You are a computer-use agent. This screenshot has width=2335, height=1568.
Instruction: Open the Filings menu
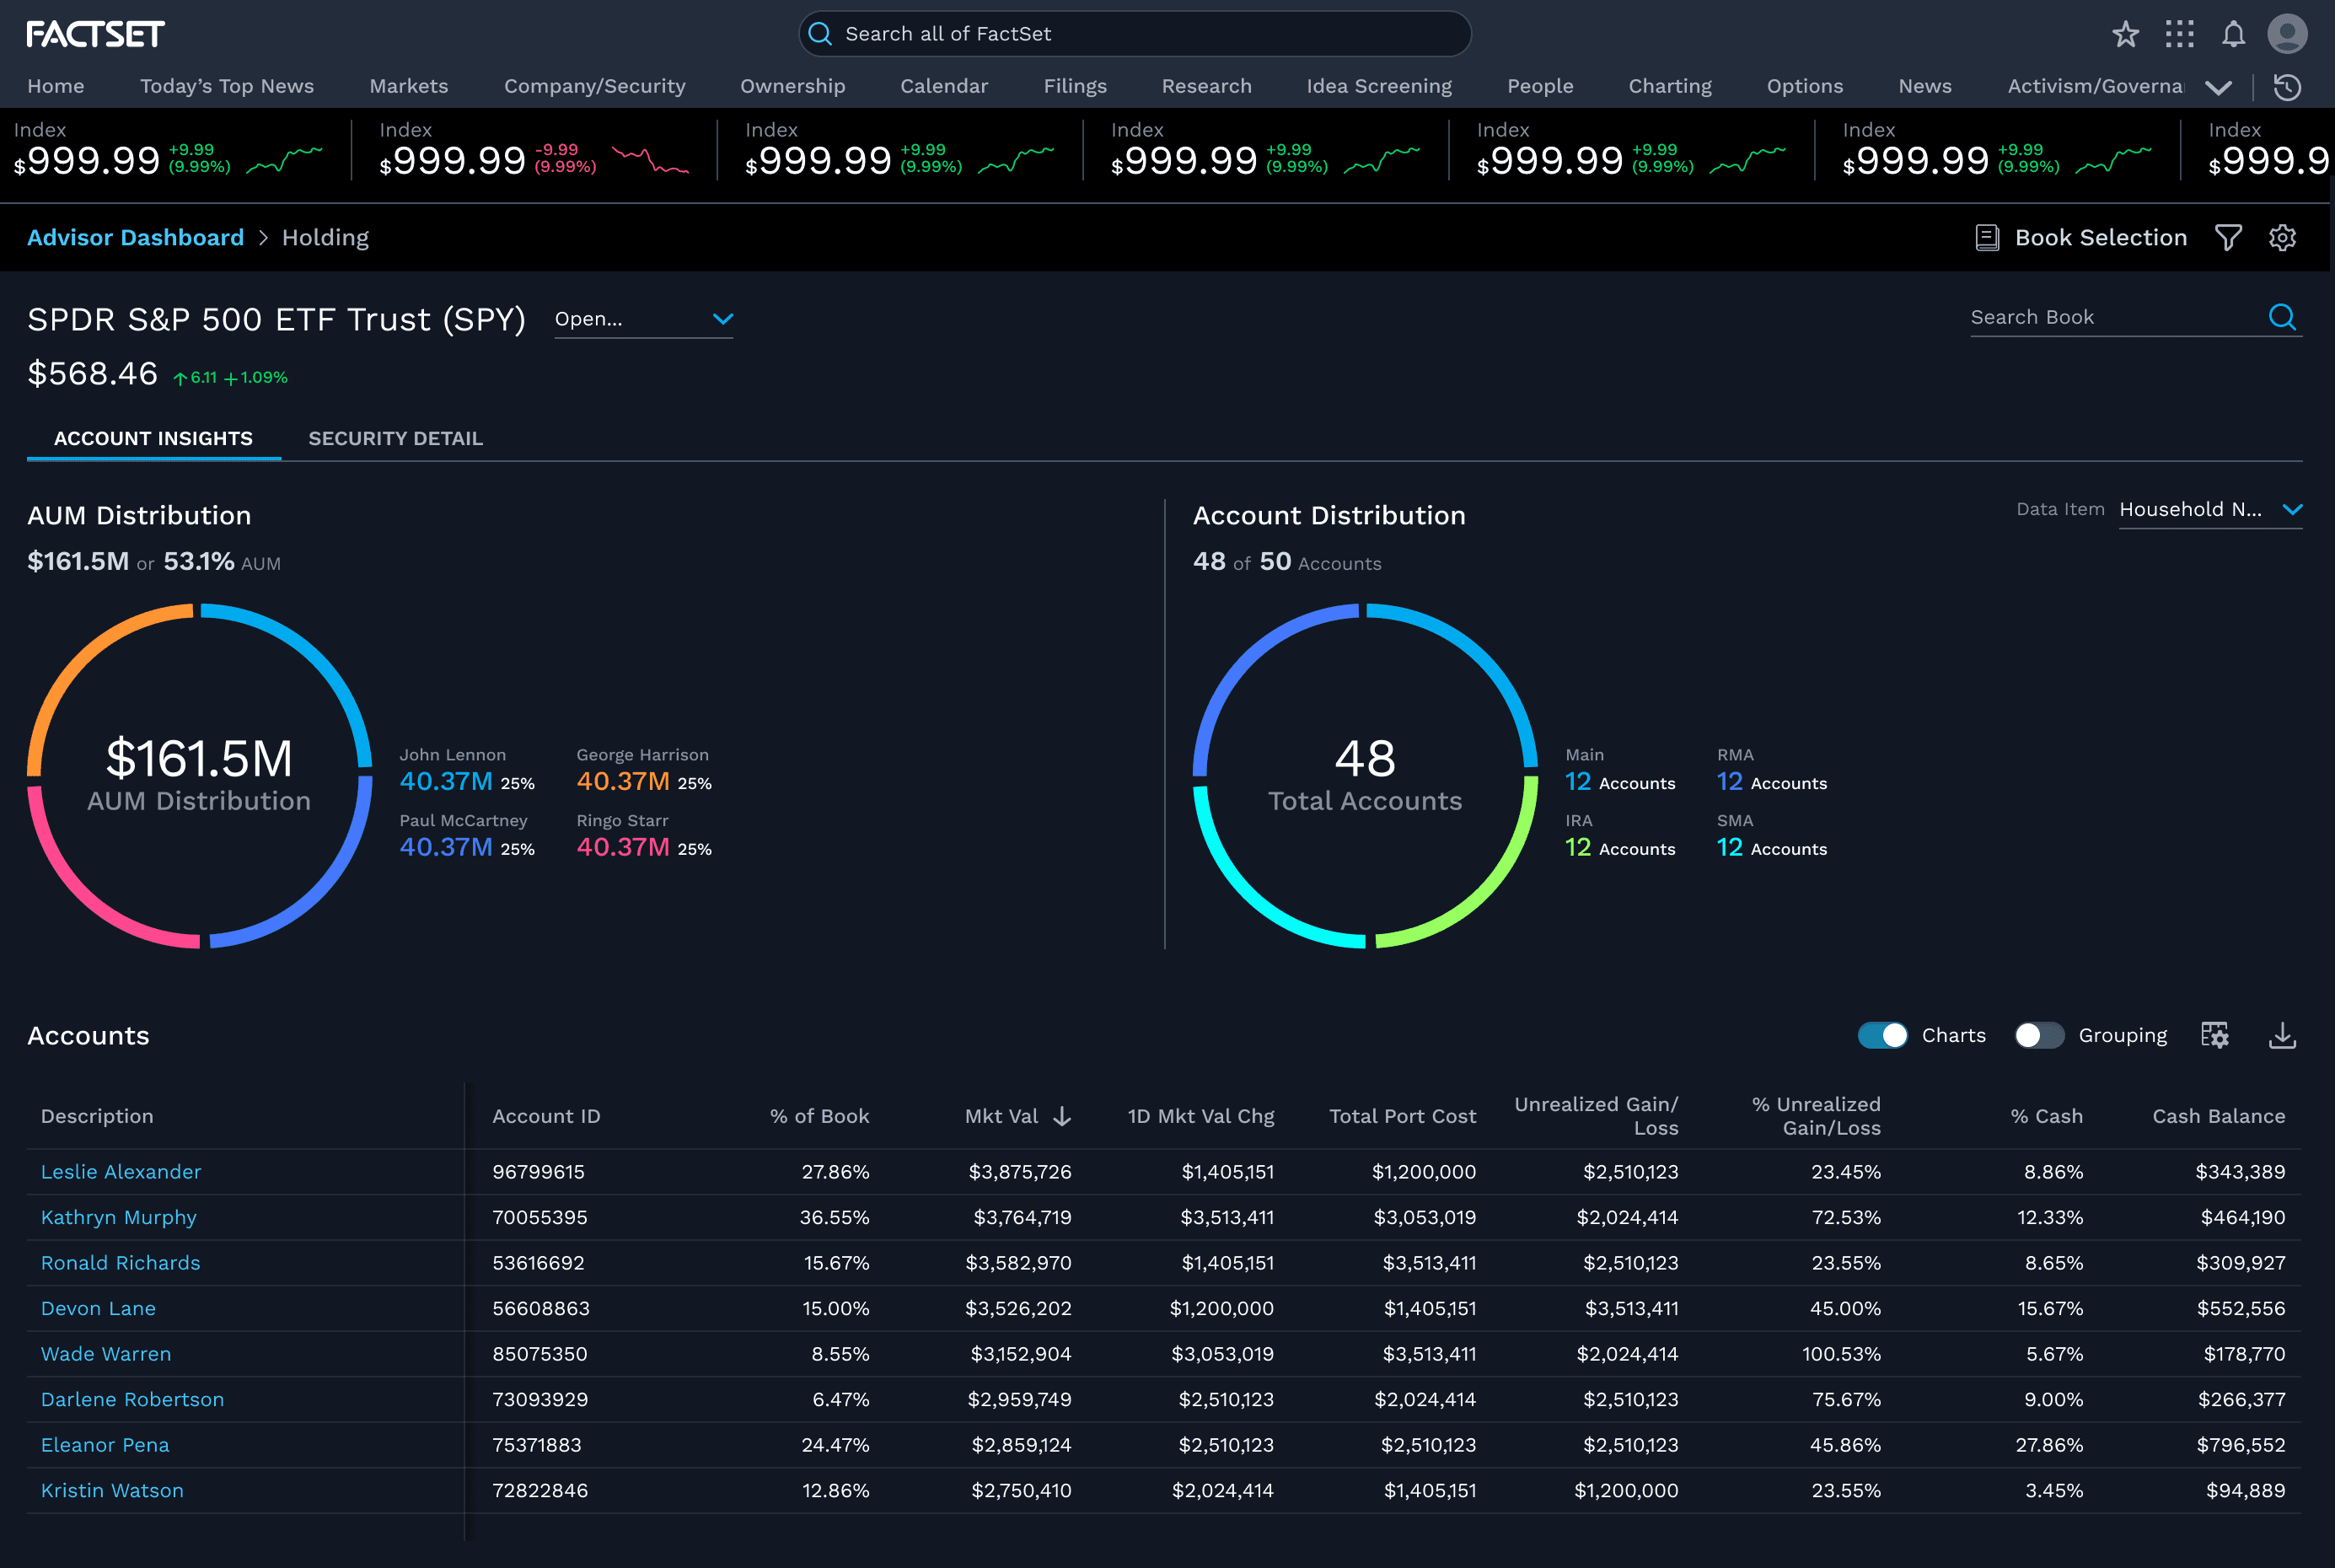click(1075, 86)
